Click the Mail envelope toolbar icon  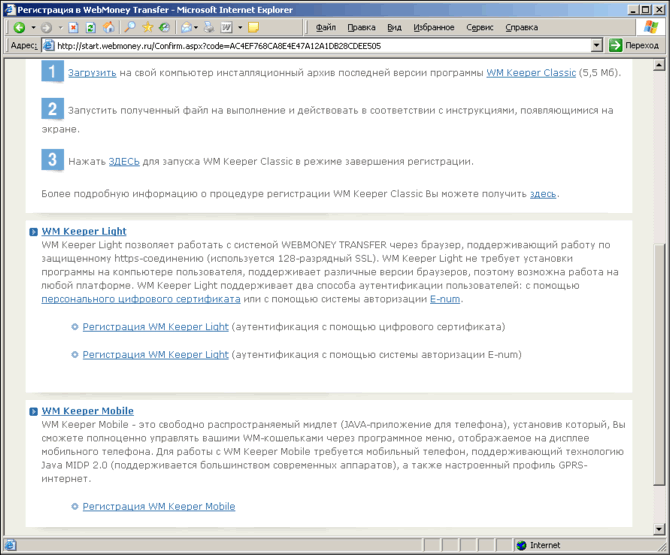(x=186, y=27)
